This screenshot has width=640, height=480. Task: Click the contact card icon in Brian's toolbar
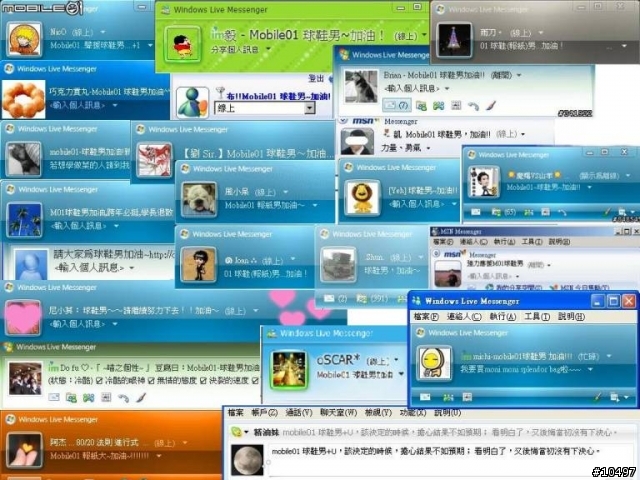pos(421,106)
